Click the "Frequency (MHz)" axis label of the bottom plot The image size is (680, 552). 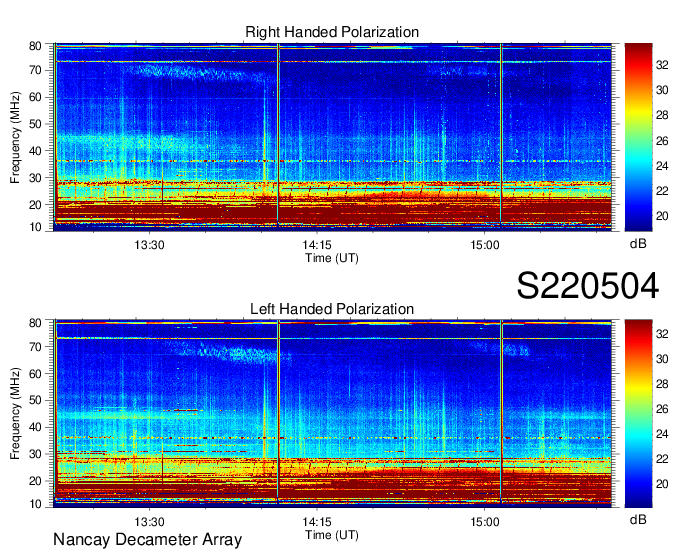coord(15,414)
